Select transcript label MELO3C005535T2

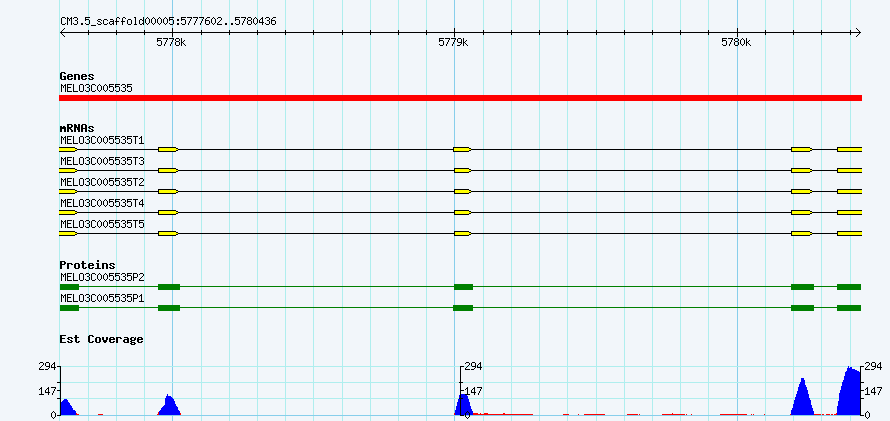pyautogui.click(x=102, y=182)
